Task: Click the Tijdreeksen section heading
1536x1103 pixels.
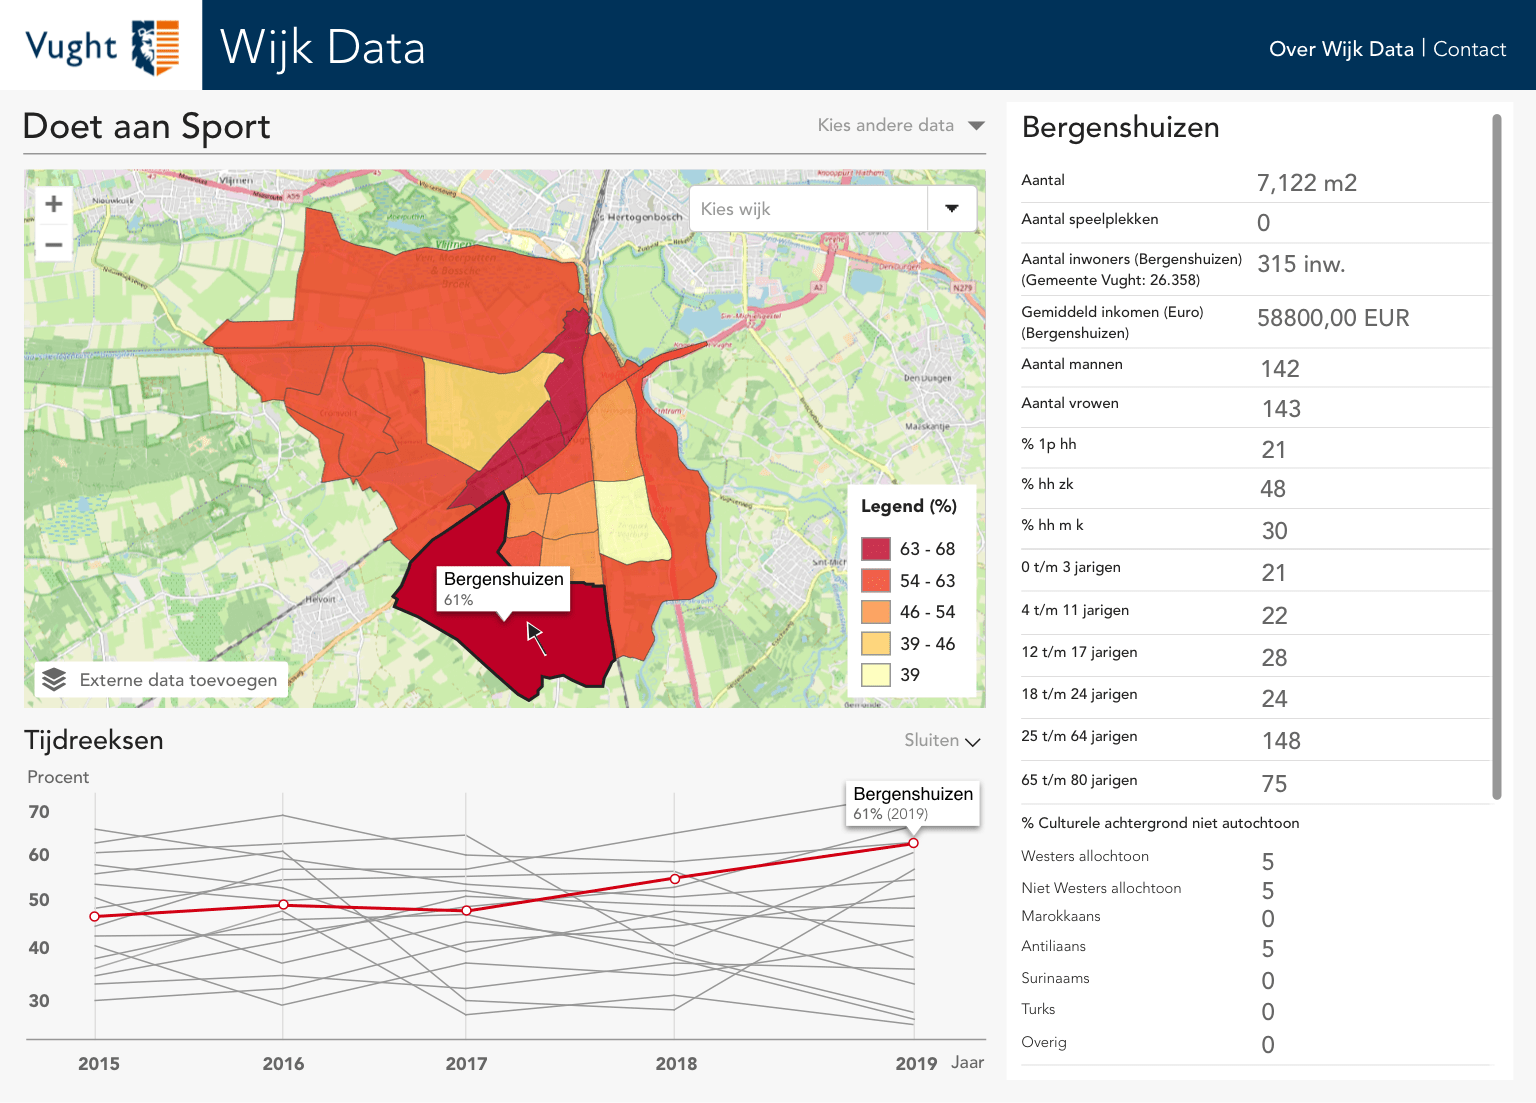Action: 94,740
